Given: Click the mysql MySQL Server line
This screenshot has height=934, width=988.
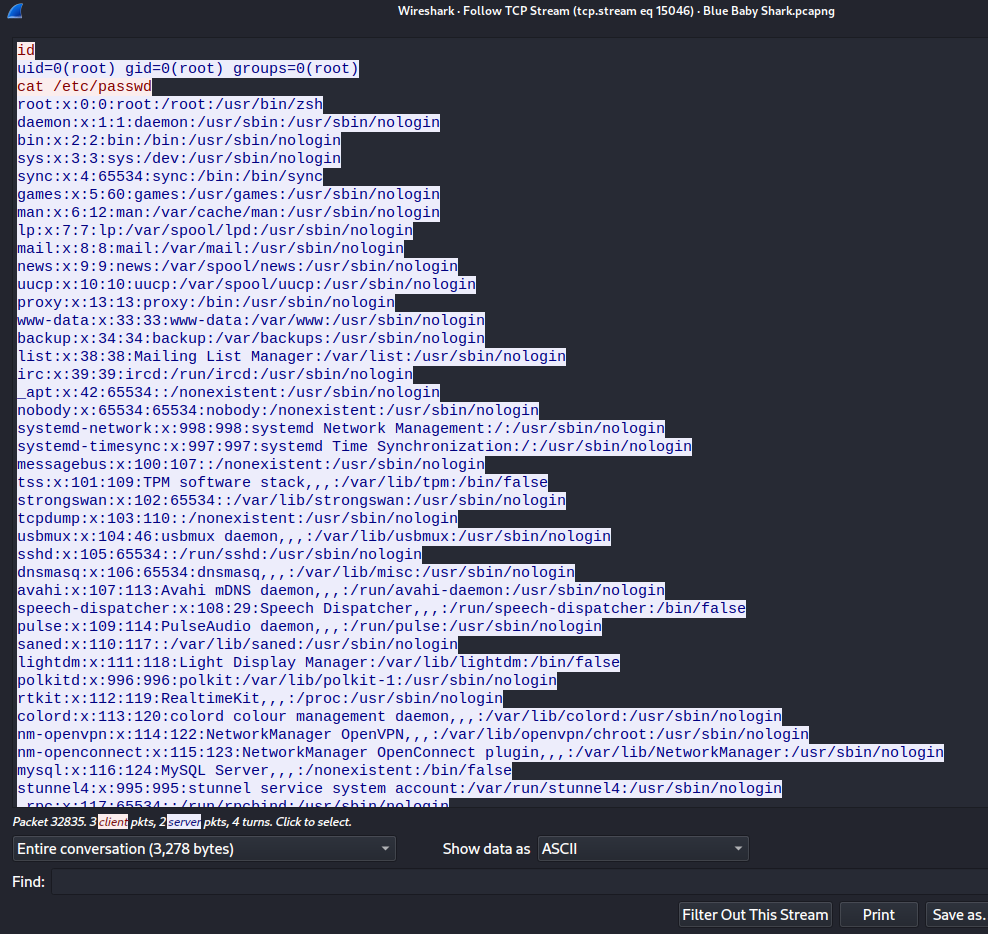Looking at the screenshot, I should point(265,770).
